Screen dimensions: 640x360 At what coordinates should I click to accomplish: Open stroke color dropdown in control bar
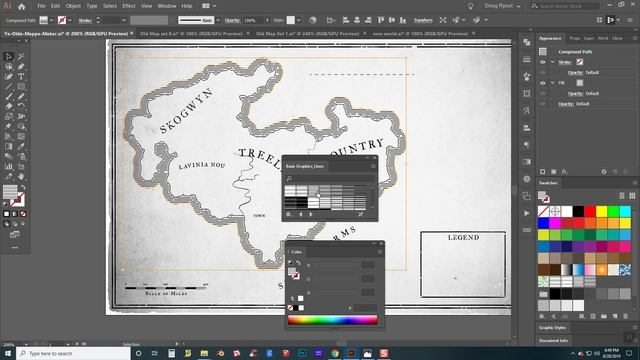click(x=70, y=20)
